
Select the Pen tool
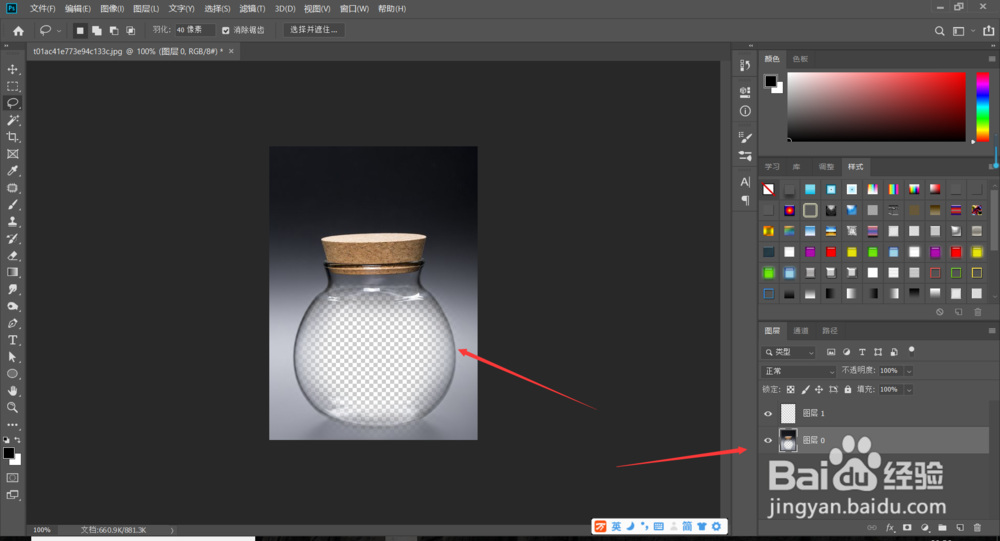12,323
